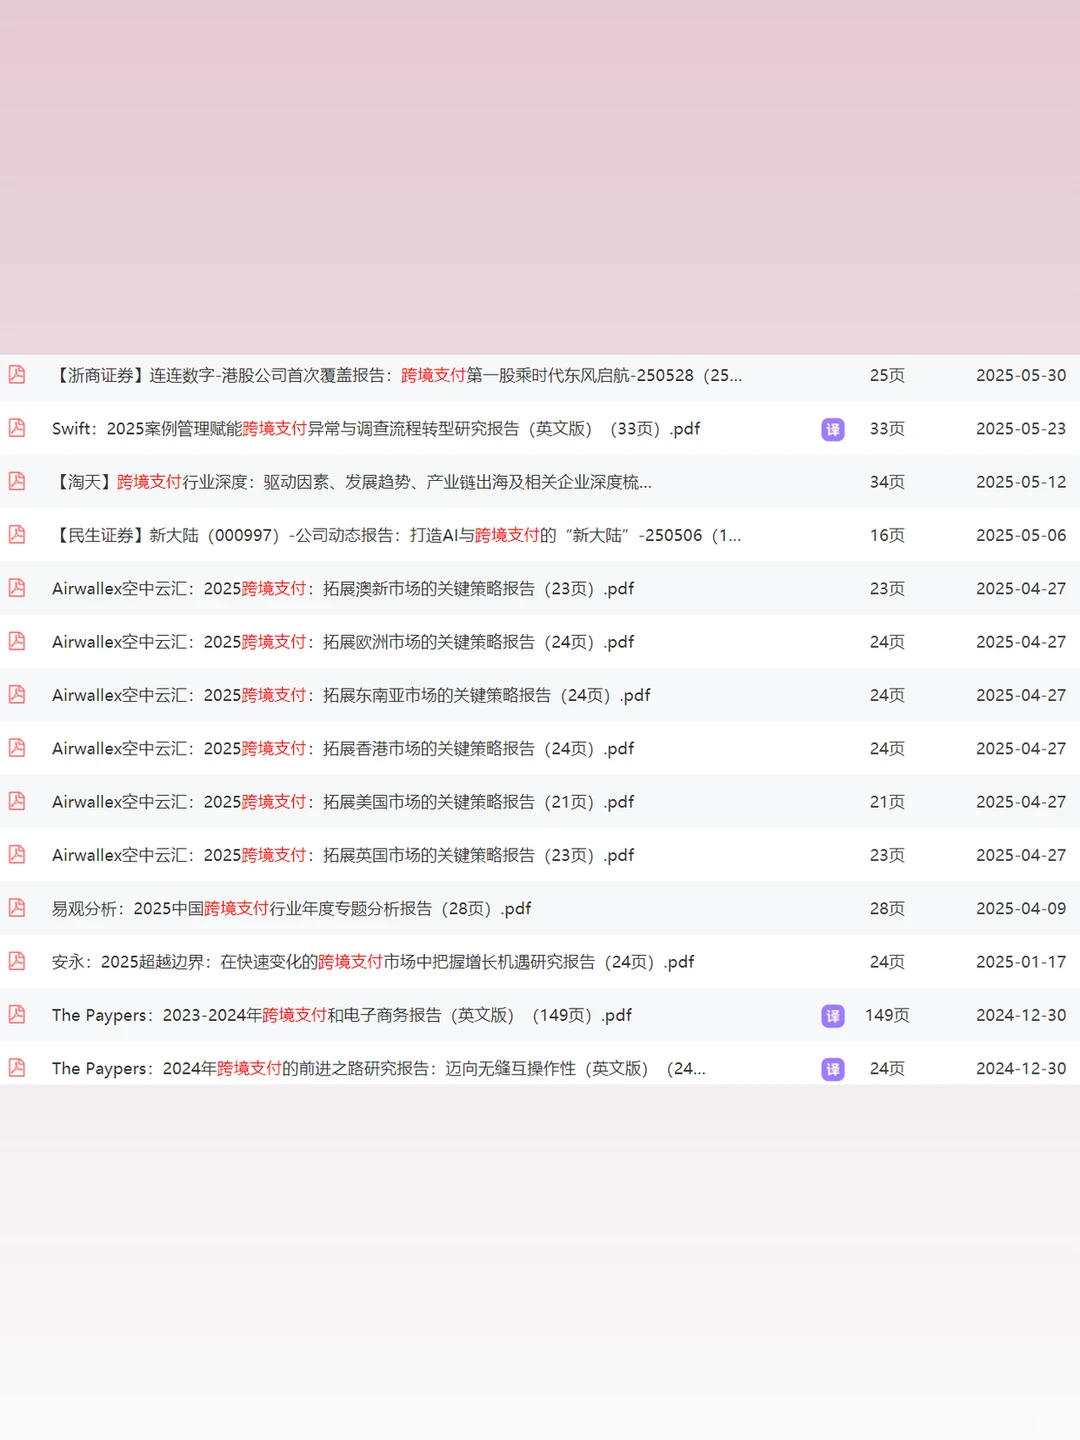
Task: Click date 2025-05-06
Action: (x=1021, y=535)
